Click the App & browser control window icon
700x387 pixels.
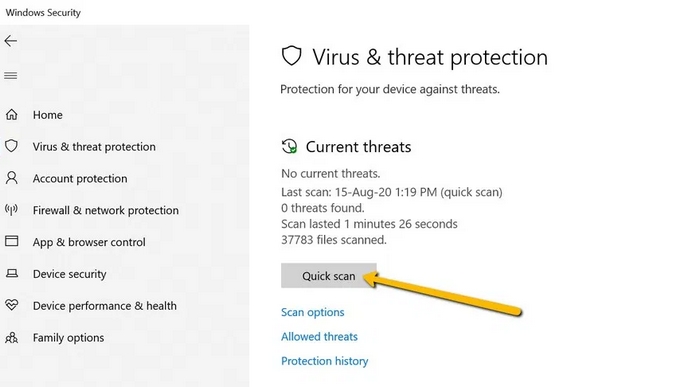[12, 241]
